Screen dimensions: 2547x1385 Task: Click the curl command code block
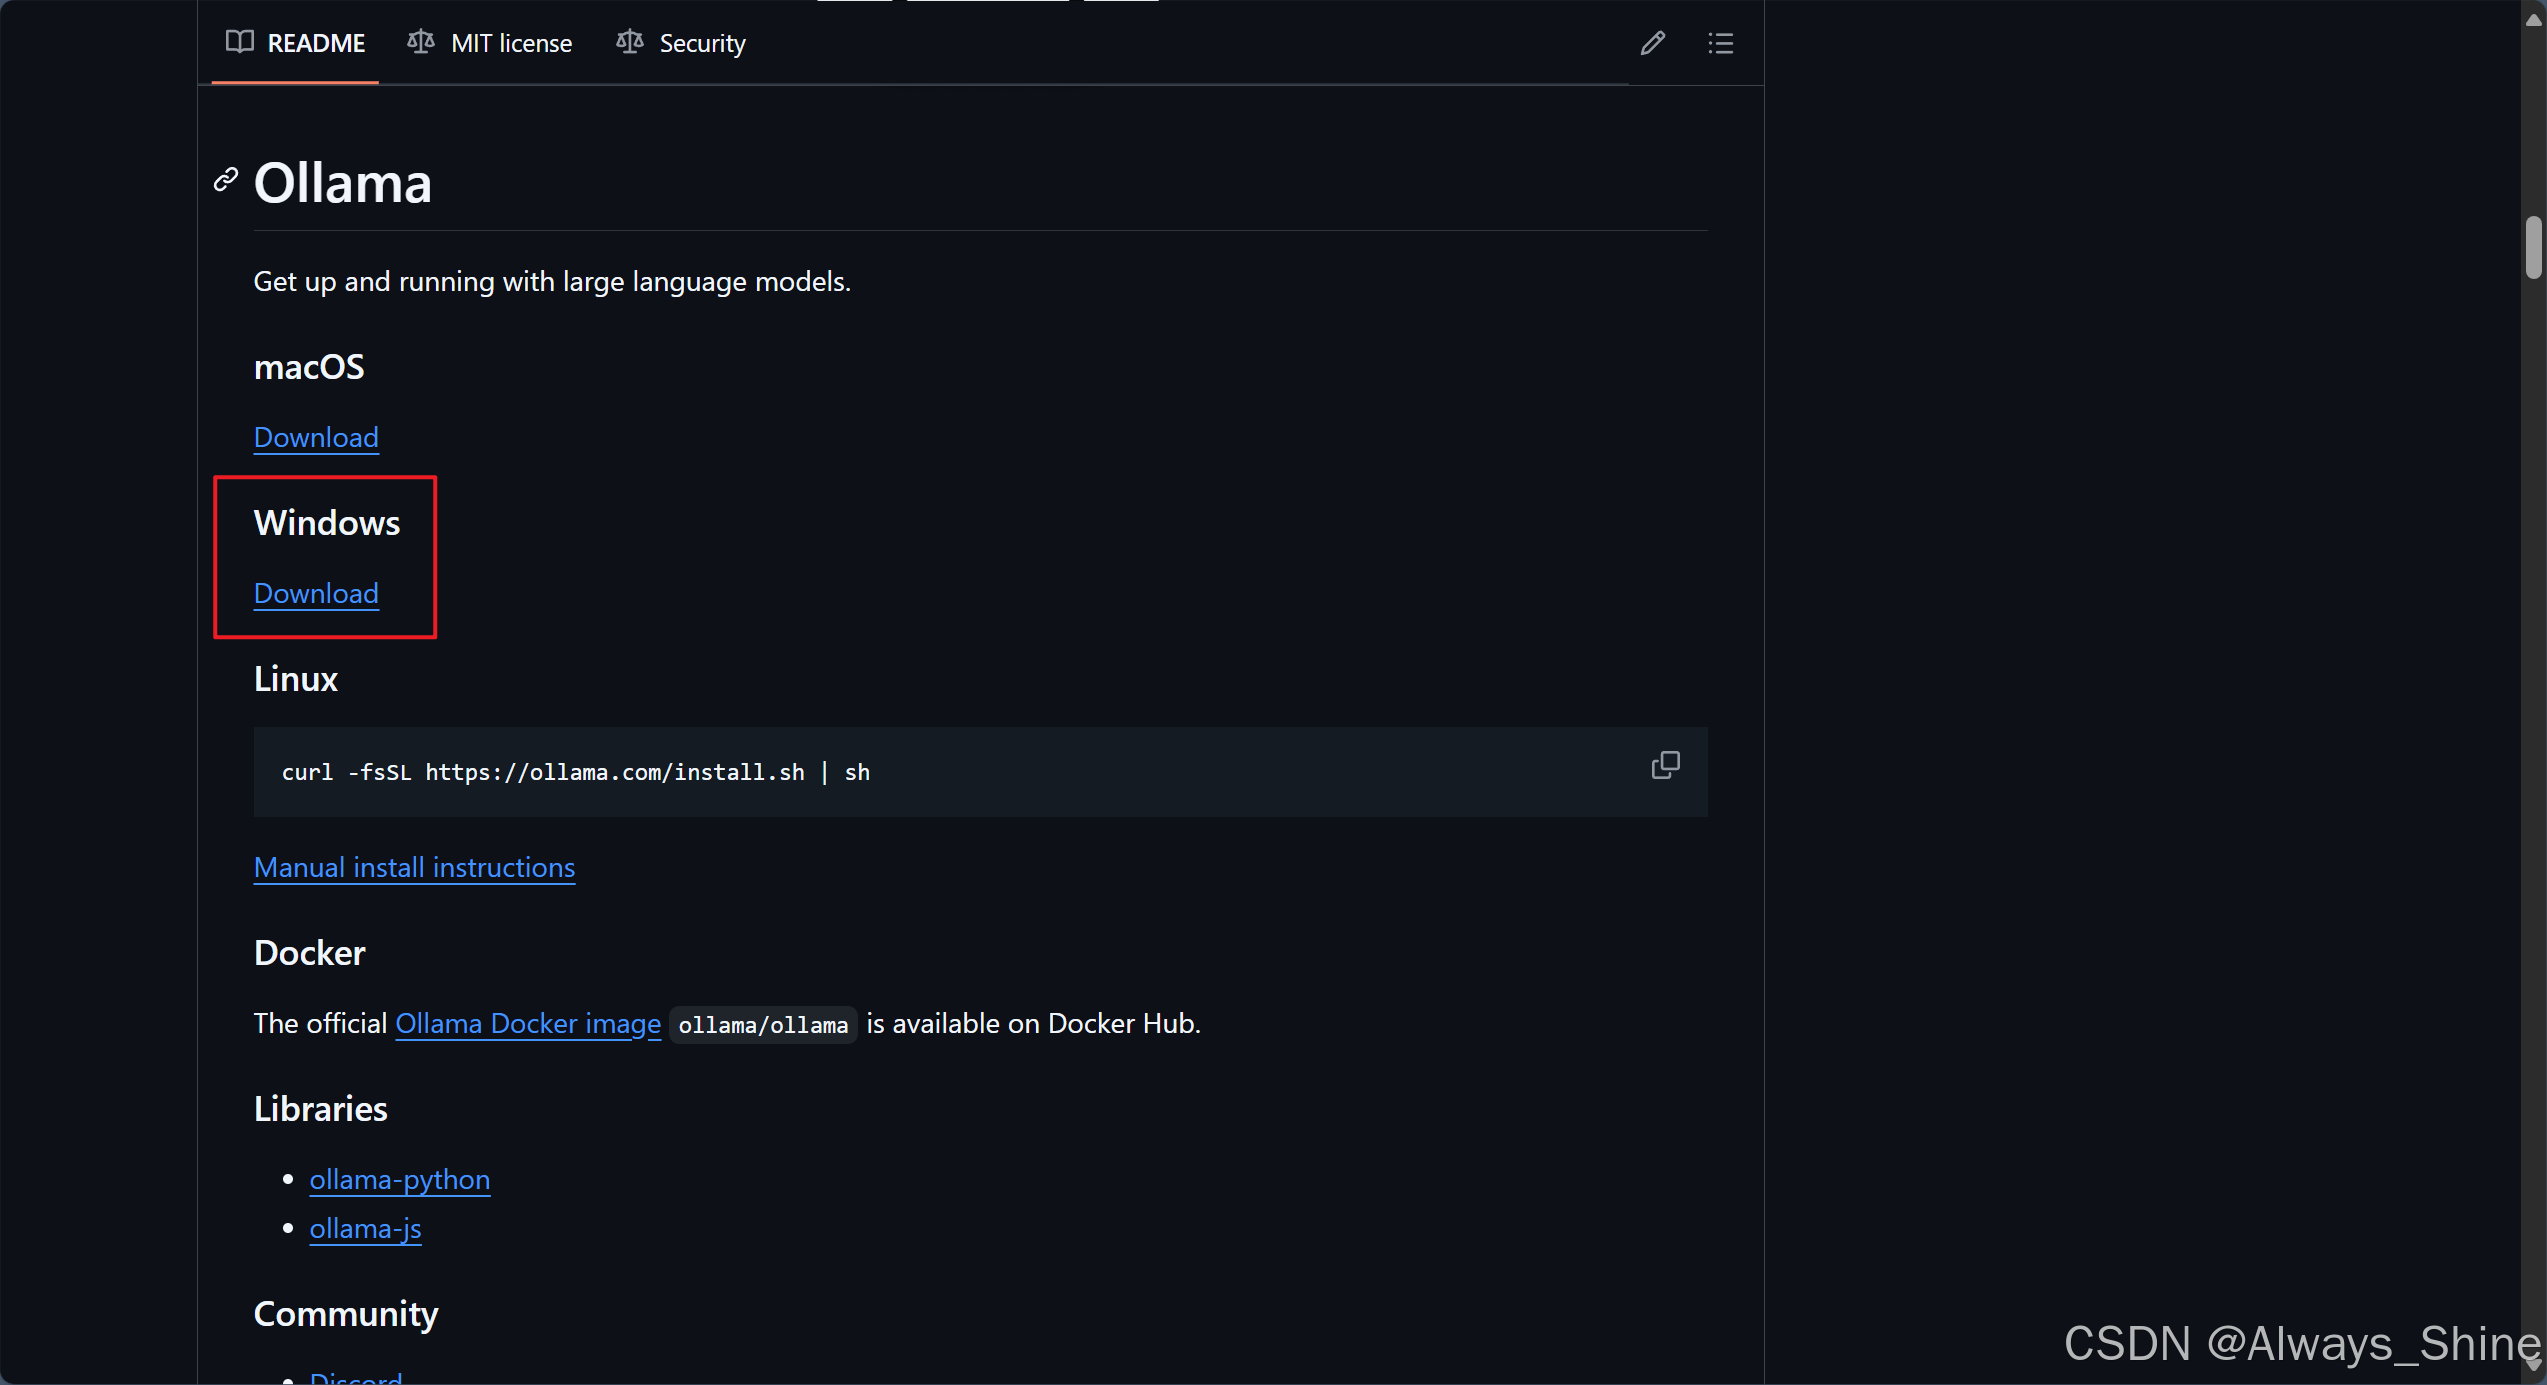900,772
